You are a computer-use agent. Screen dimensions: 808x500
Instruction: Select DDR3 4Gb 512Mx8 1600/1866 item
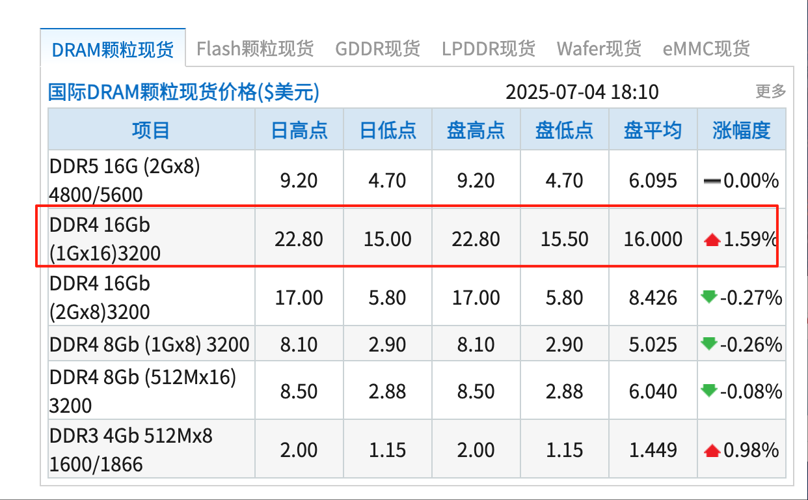(131, 450)
